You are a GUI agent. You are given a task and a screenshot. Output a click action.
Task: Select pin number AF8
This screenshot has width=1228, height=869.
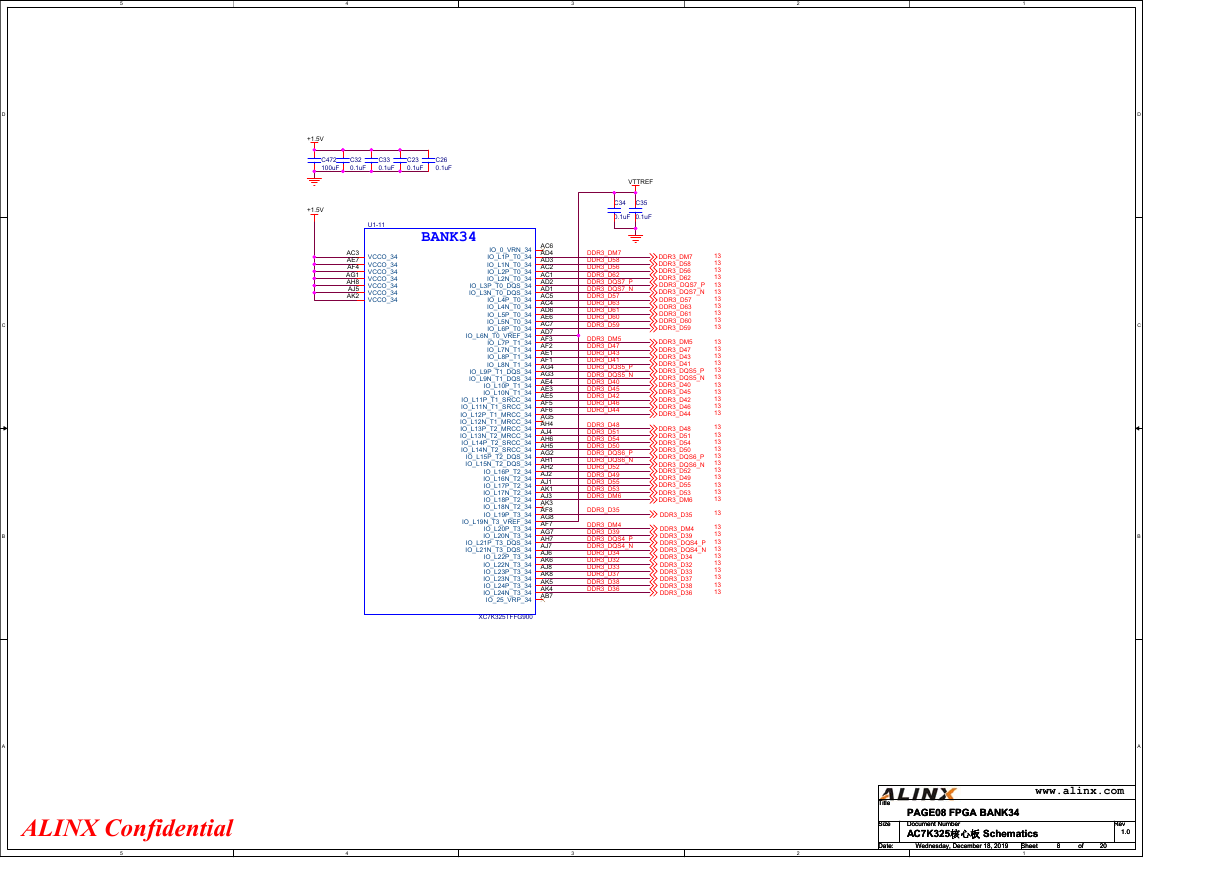point(546,510)
